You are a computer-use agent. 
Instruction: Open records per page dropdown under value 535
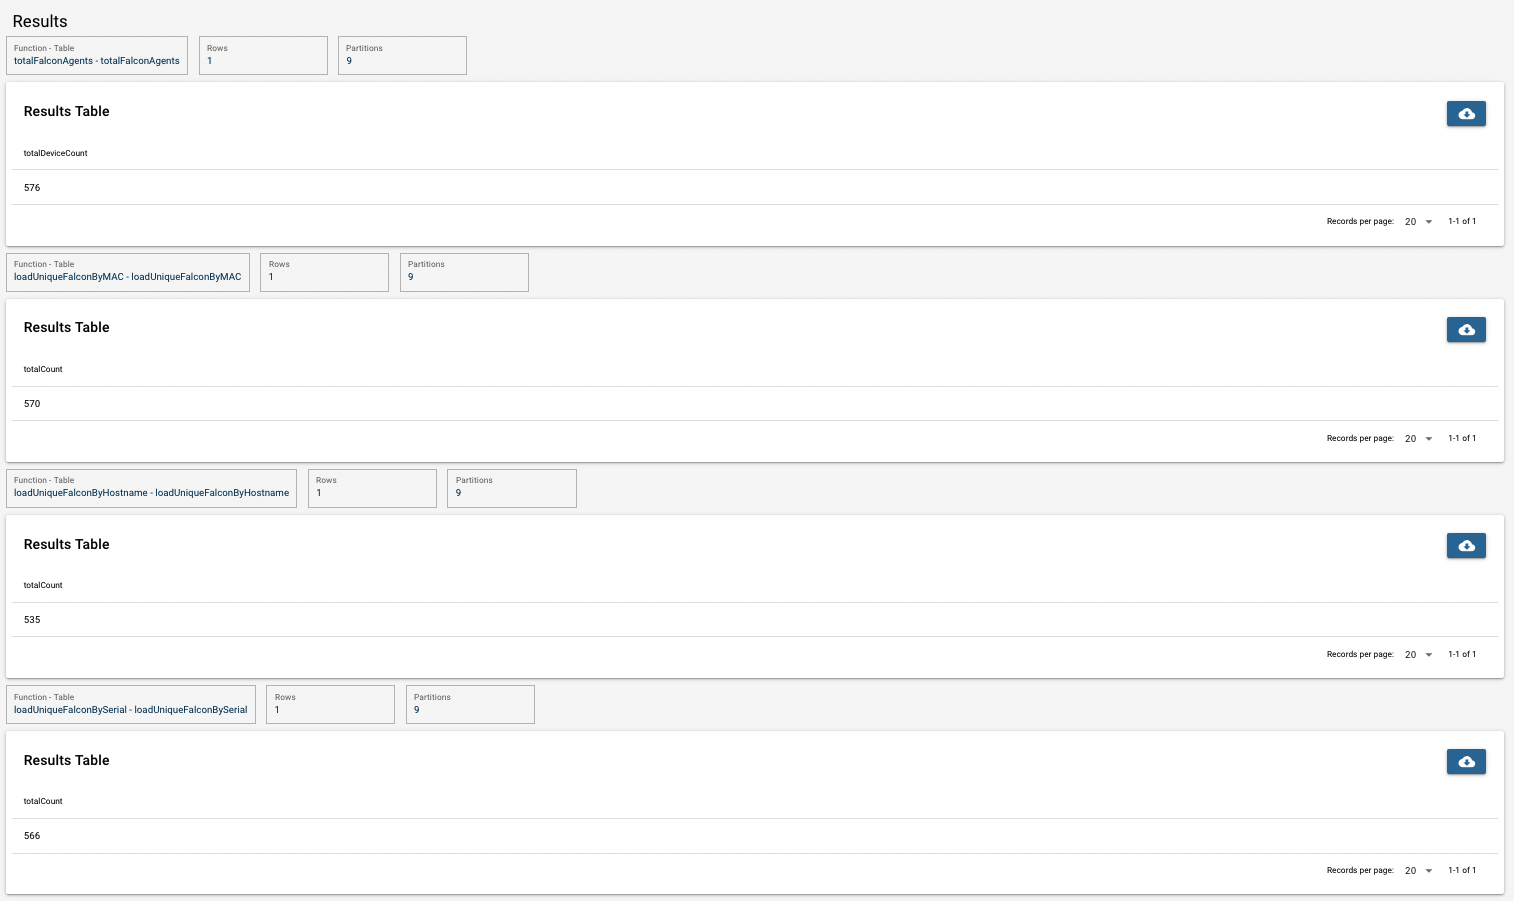(1418, 655)
